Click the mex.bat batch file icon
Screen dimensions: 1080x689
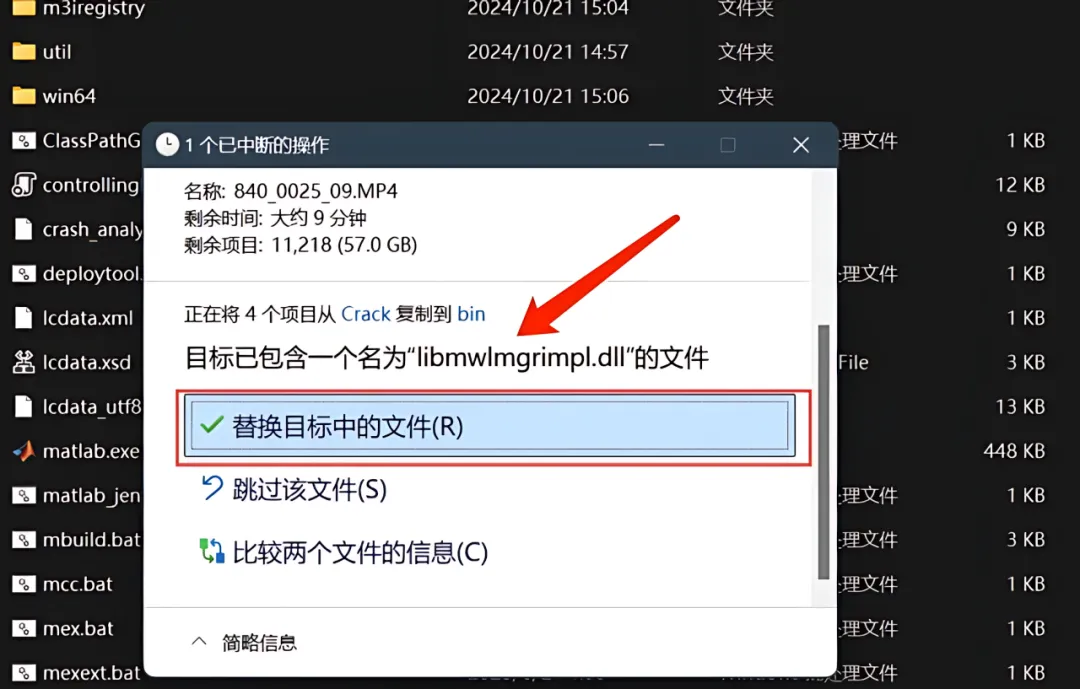tap(24, 628)
